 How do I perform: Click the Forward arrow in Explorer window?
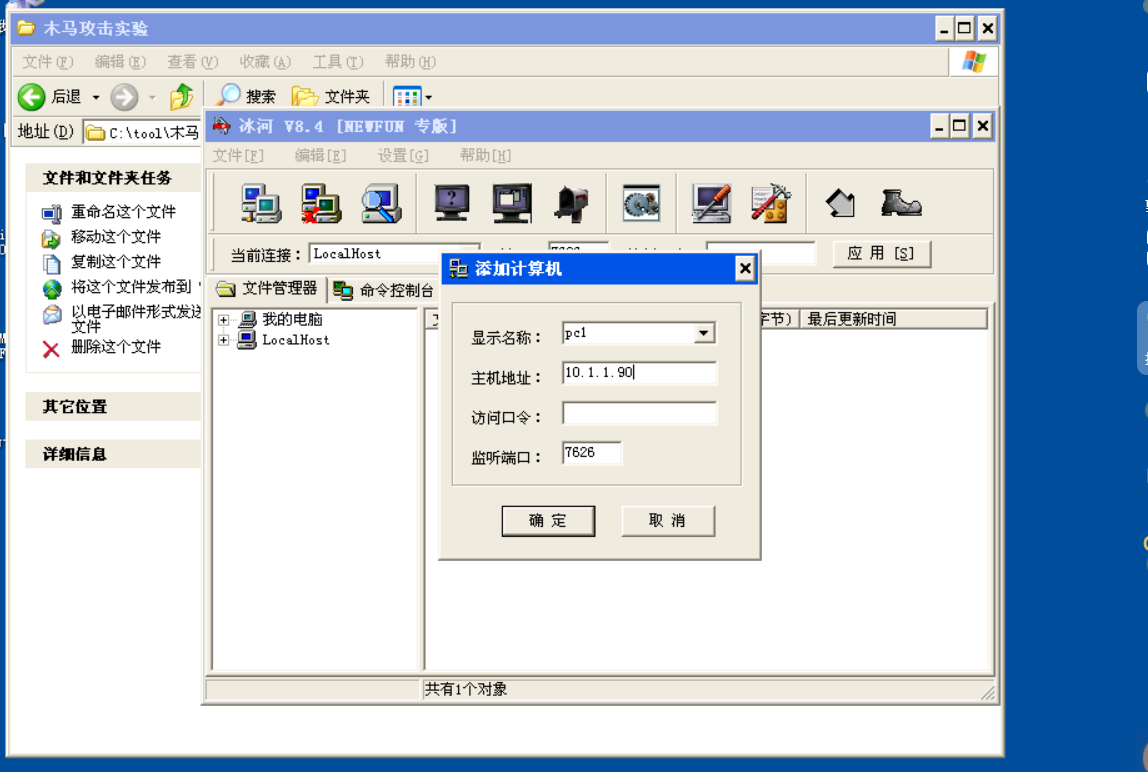click(x=124, y=97)
